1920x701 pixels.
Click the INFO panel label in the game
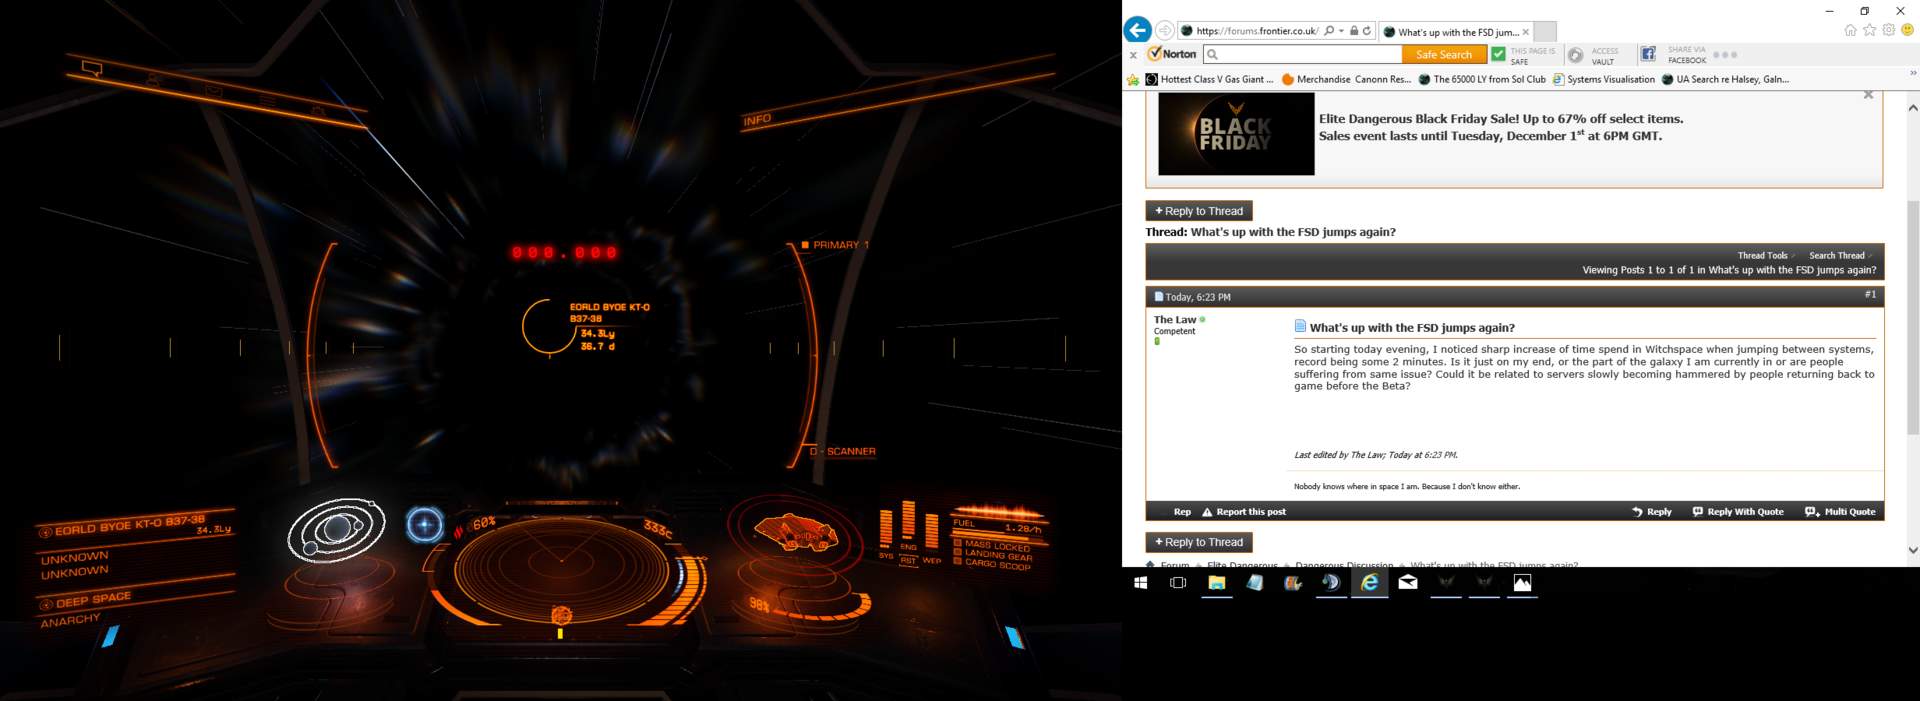(757, 120)
